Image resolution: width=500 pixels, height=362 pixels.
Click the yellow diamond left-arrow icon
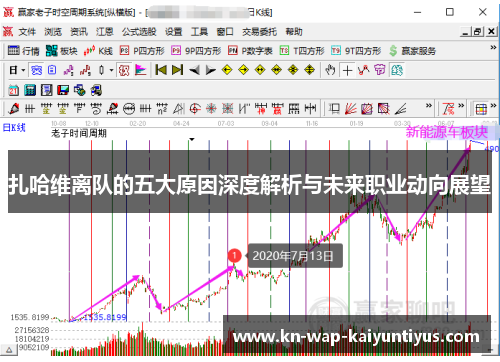click(x=227, y=70)
